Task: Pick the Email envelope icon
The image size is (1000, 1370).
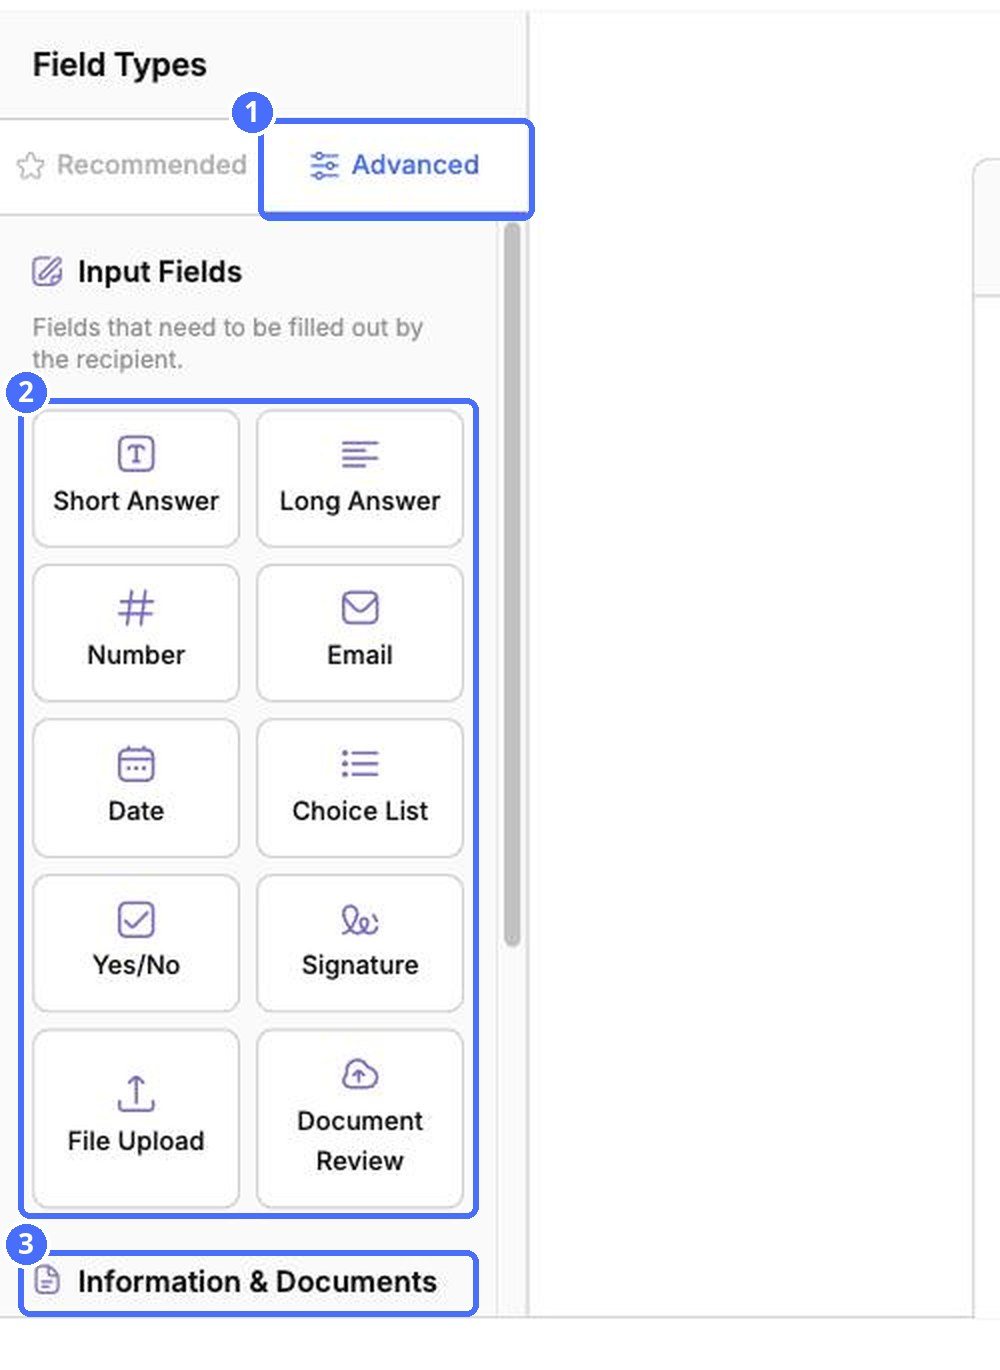Action: coord(360,608)
